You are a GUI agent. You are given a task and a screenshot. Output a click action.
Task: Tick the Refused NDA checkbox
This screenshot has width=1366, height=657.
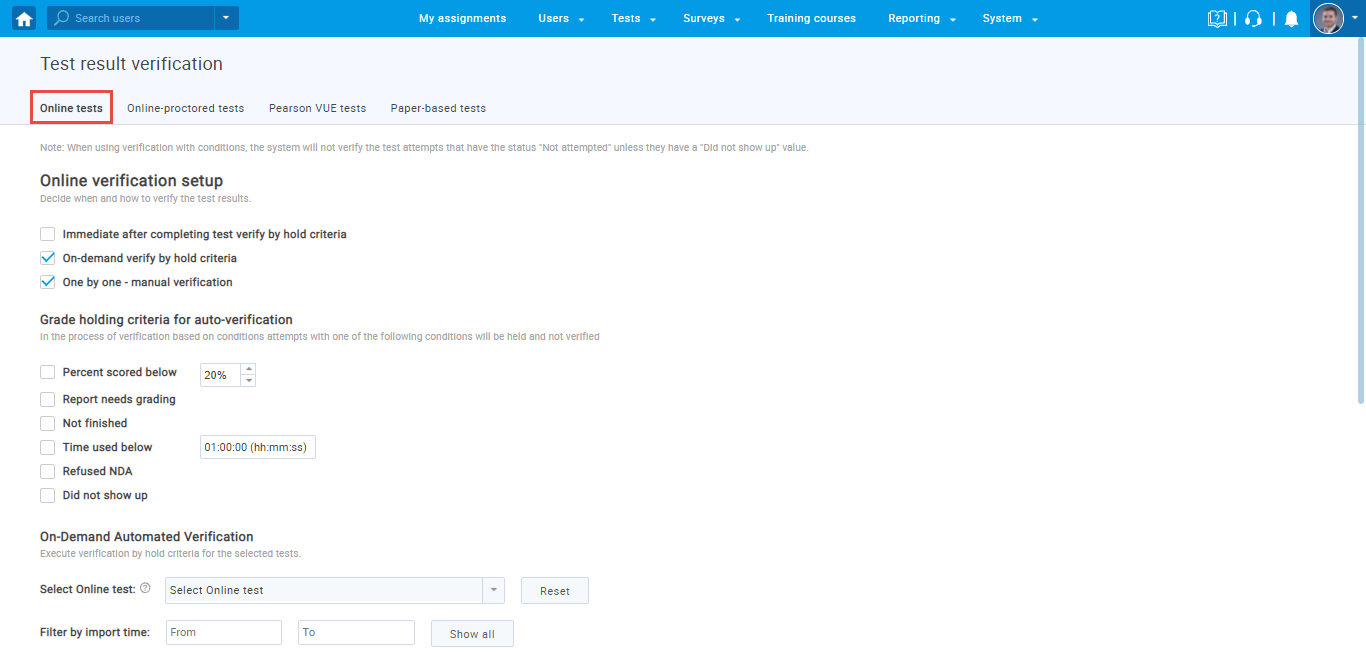tap(48, 471)
